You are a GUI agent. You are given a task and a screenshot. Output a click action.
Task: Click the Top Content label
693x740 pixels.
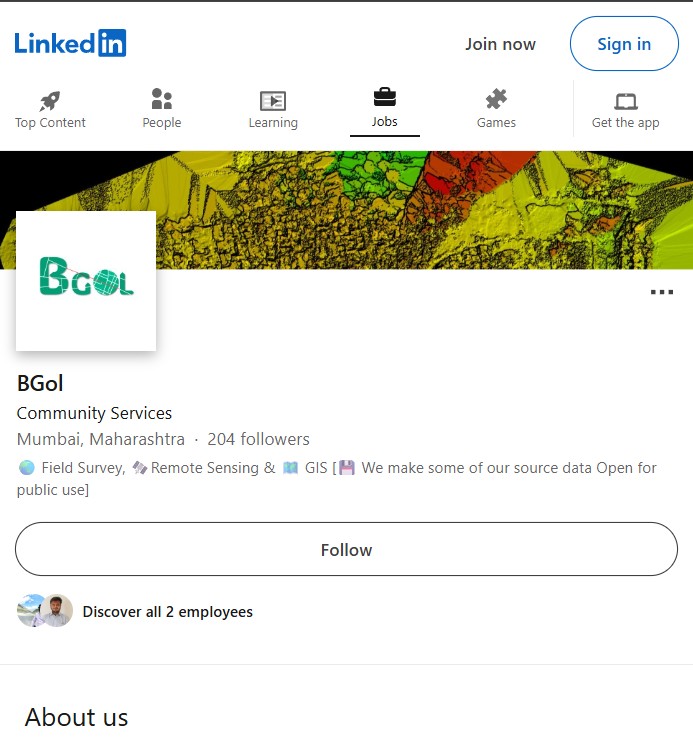point(50,123)
